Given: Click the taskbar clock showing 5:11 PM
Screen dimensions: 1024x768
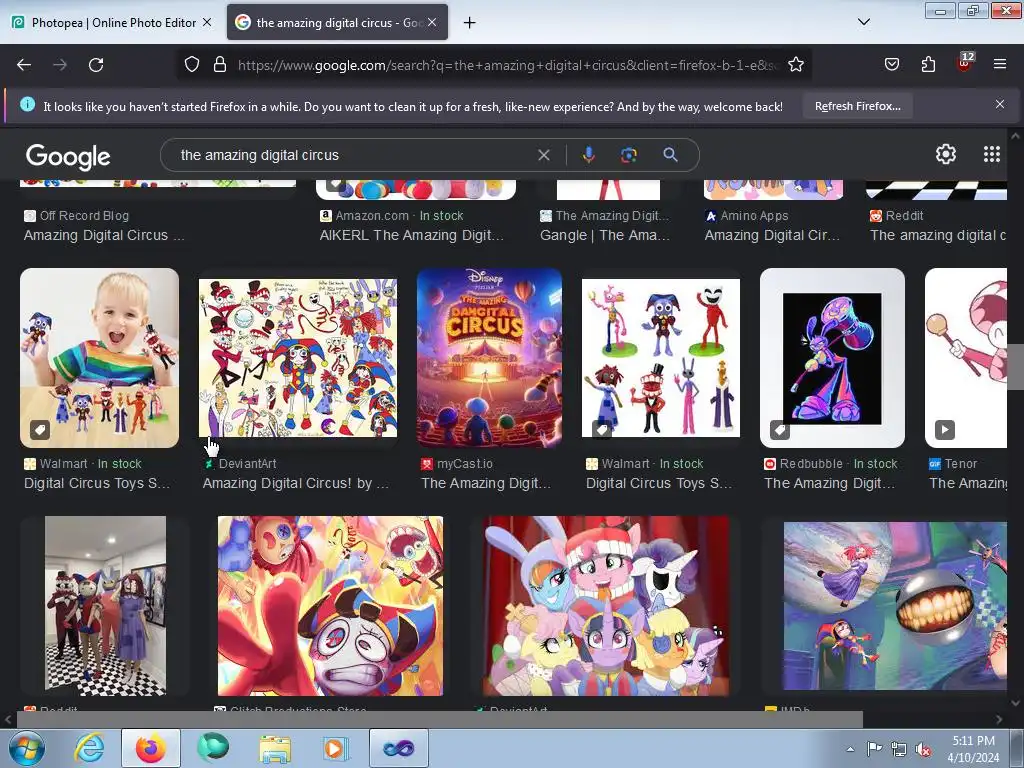Looking at the screenshot, I should (x=973, y=749).
